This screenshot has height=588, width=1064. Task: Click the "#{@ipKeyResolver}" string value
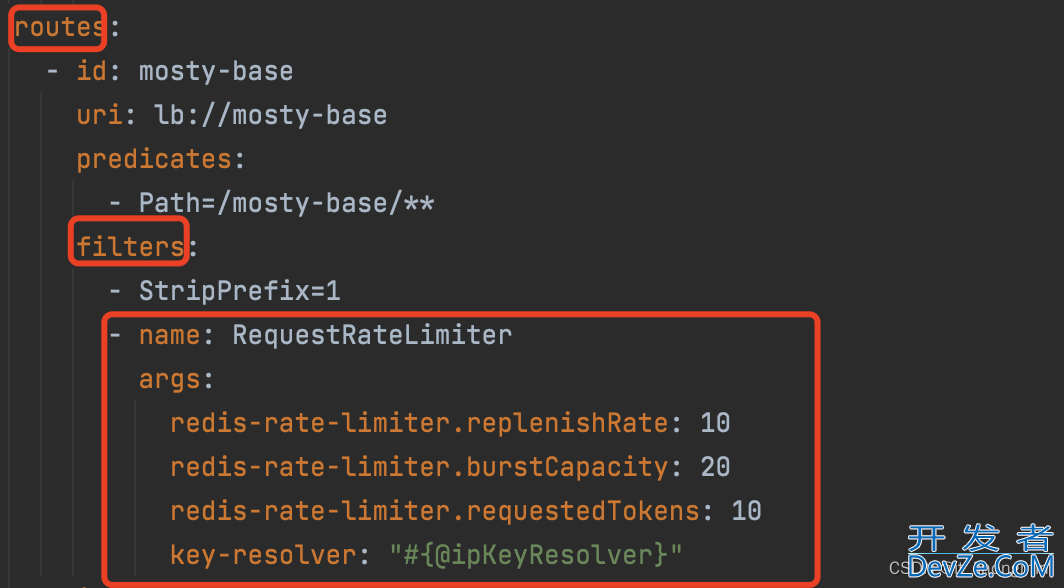click(535, 555)
